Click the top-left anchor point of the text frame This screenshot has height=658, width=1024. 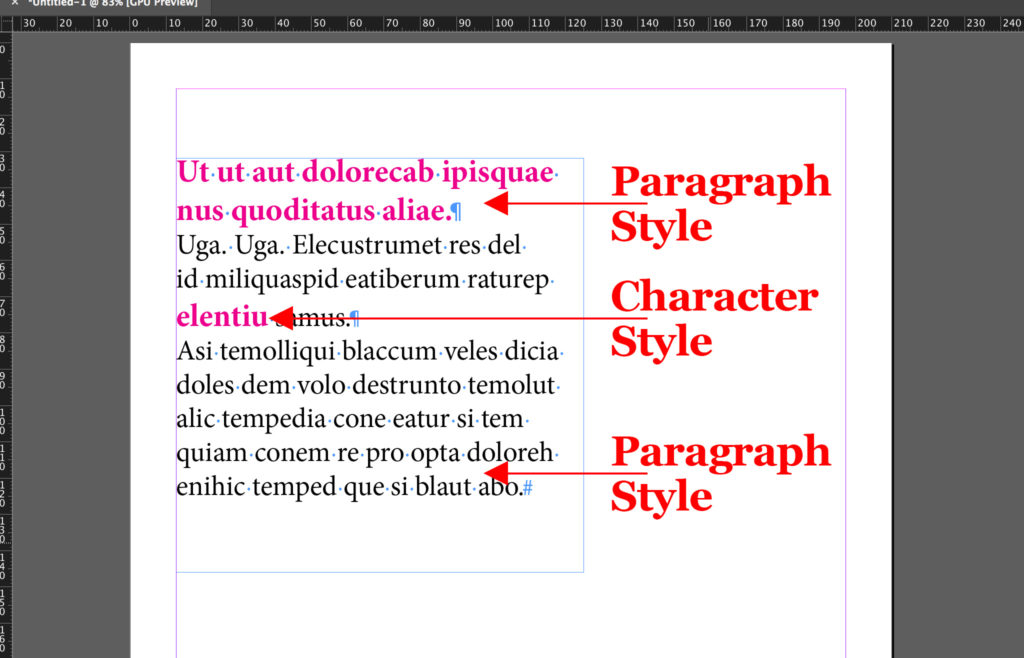[176, 156]
